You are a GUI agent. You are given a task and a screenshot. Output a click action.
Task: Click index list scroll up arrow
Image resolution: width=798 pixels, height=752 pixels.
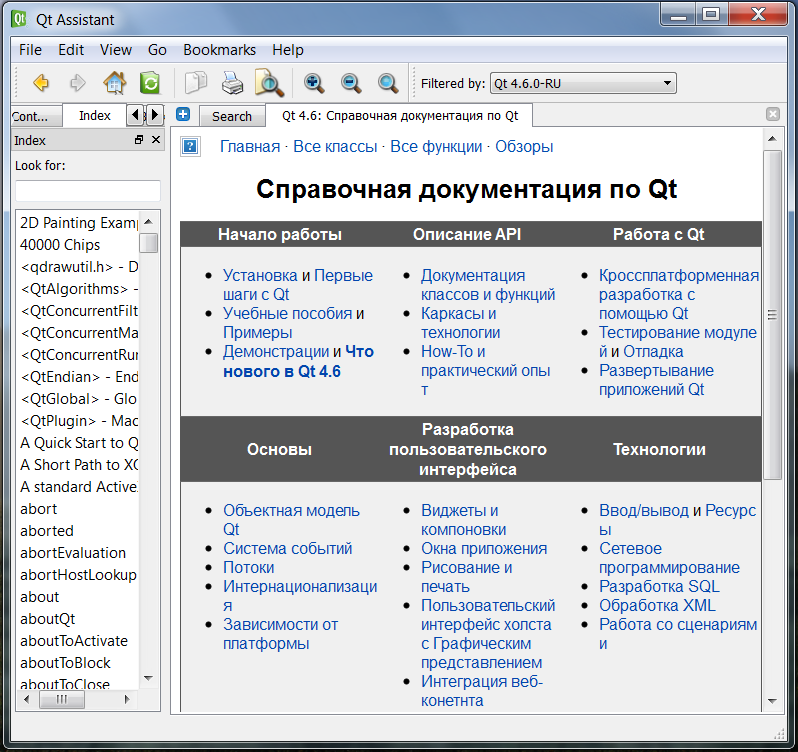click(149, 221)
